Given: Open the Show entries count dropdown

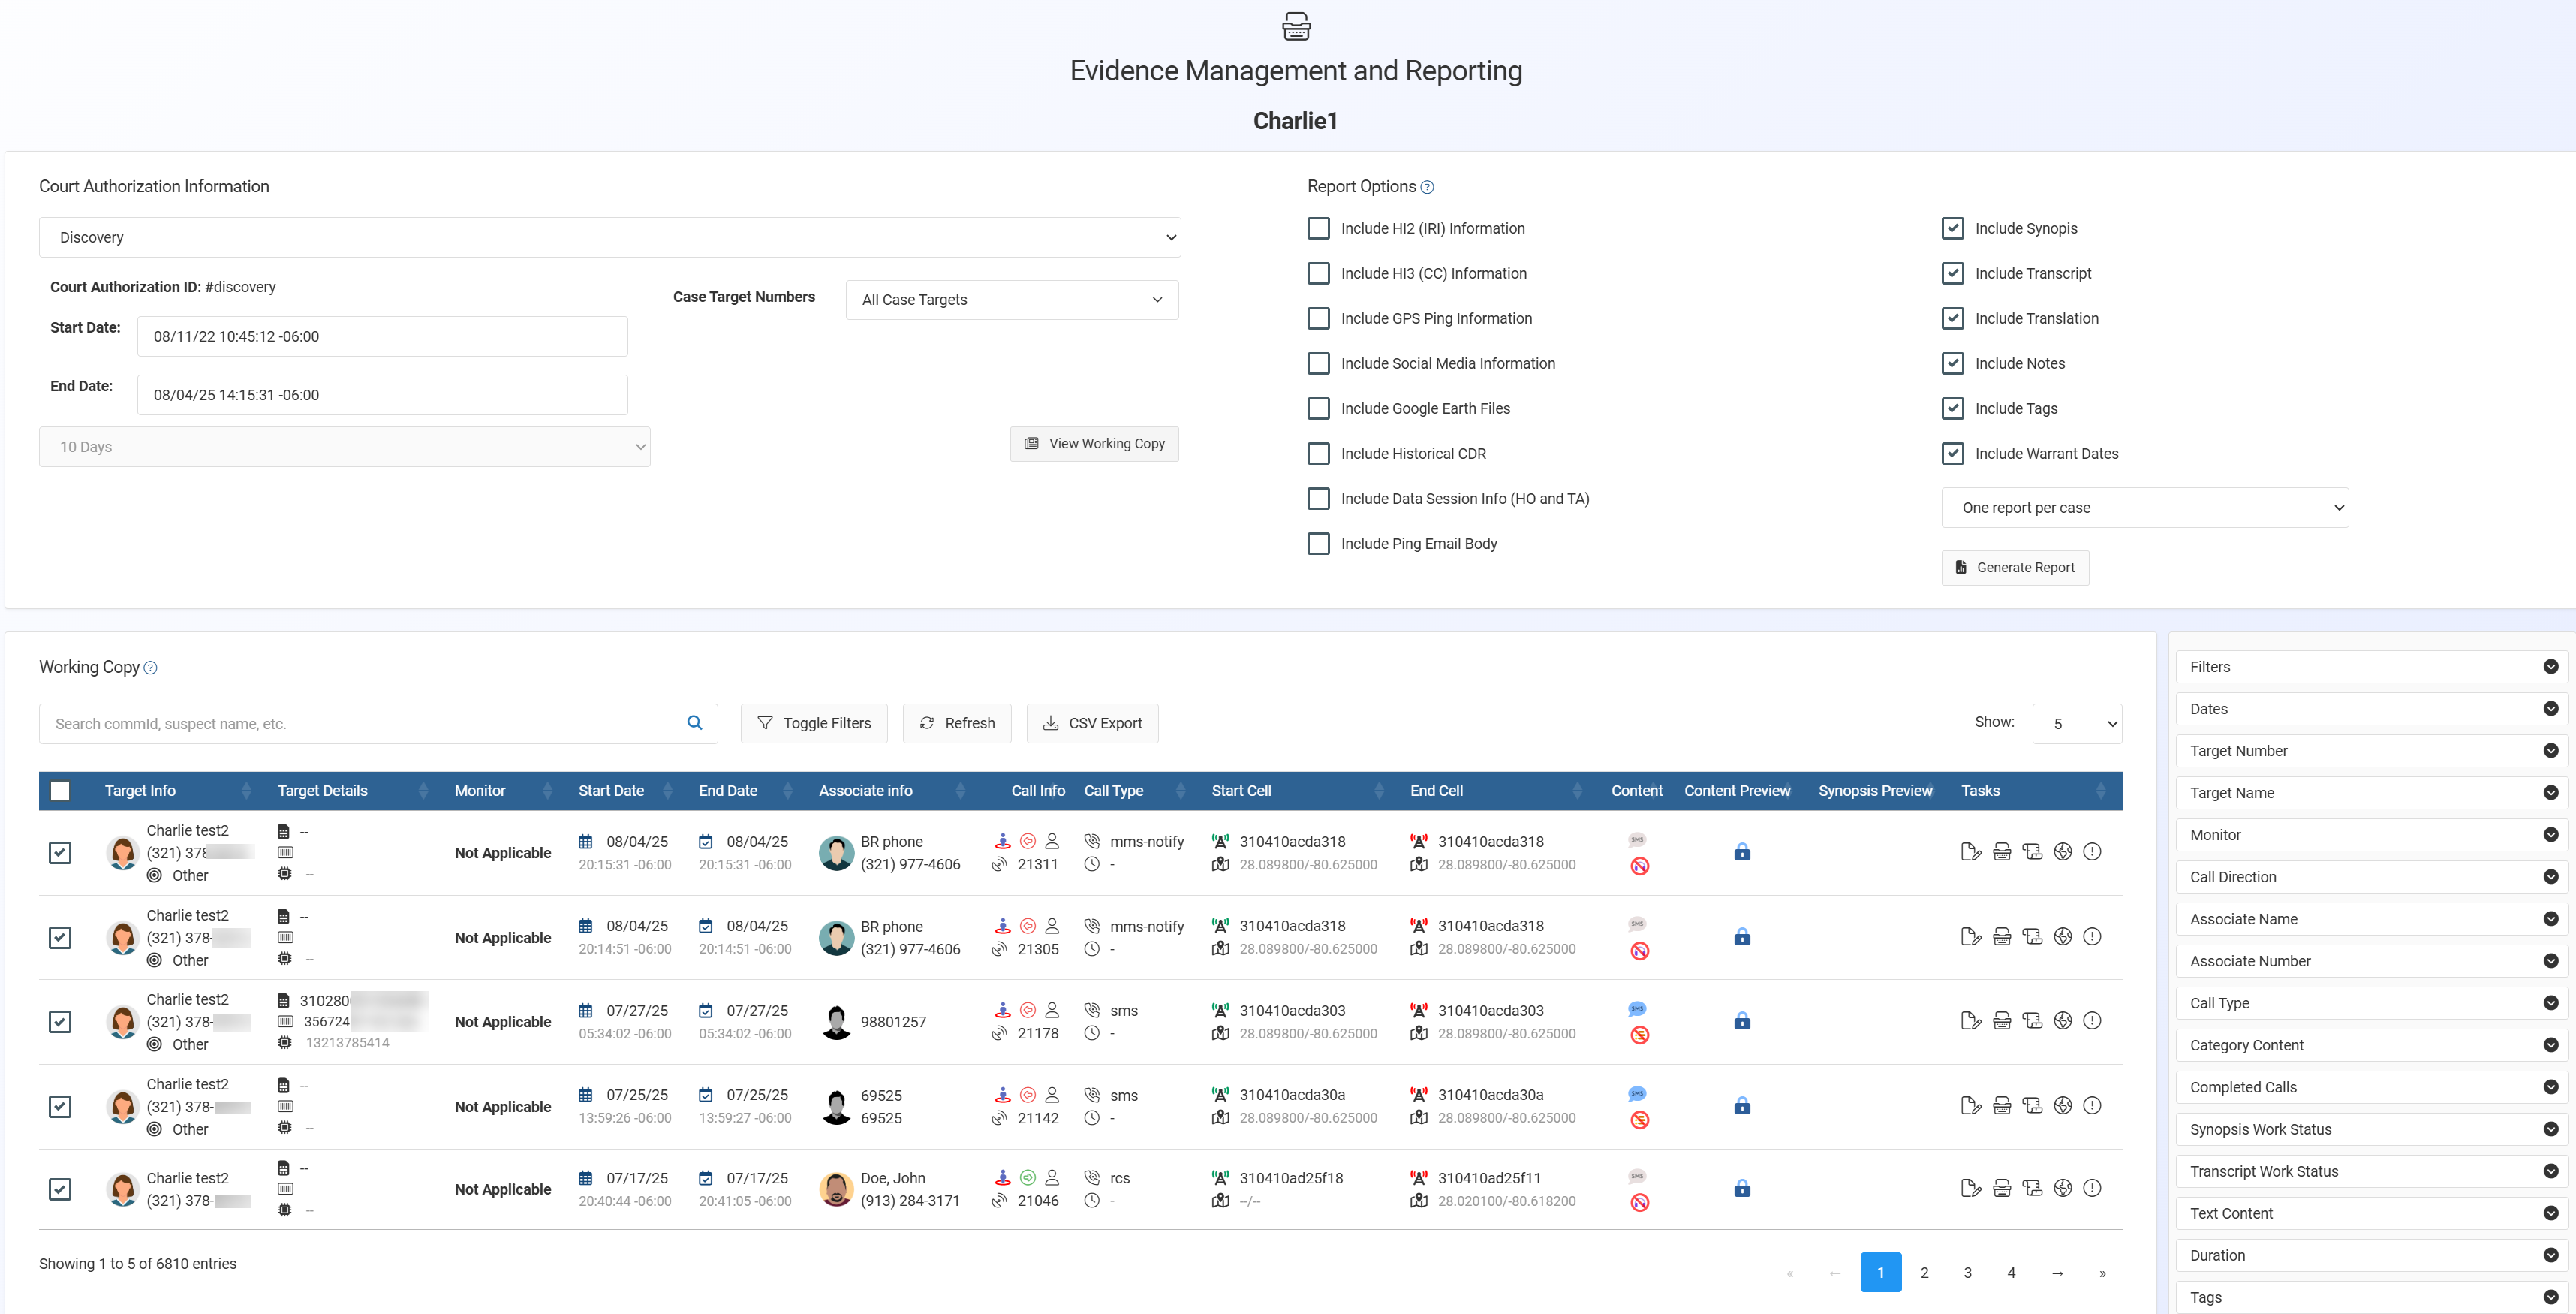Looking at the screenshot, I should click(2077, 723).
